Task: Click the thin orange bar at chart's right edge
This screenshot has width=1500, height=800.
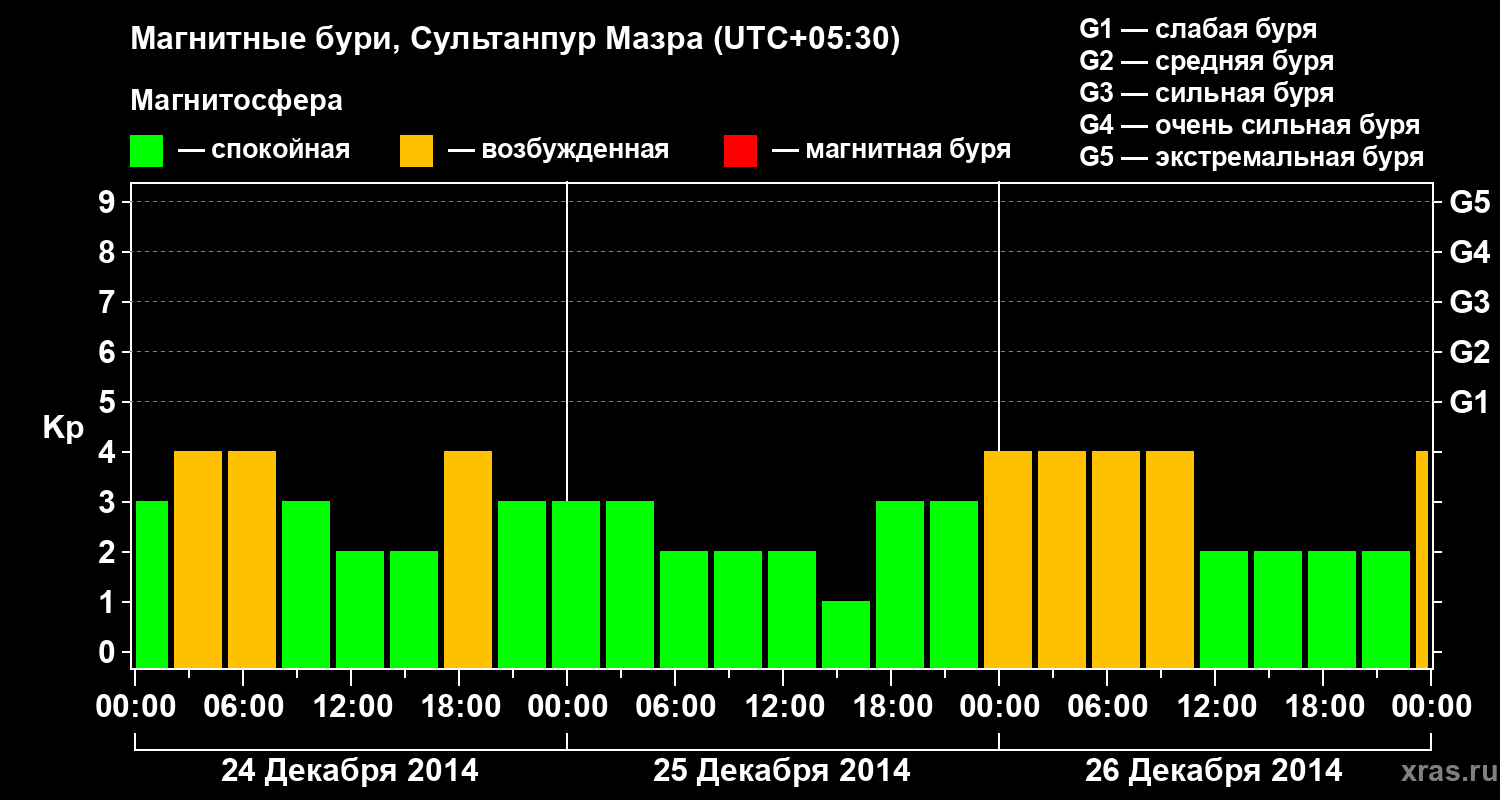Action: point(1422,559)
